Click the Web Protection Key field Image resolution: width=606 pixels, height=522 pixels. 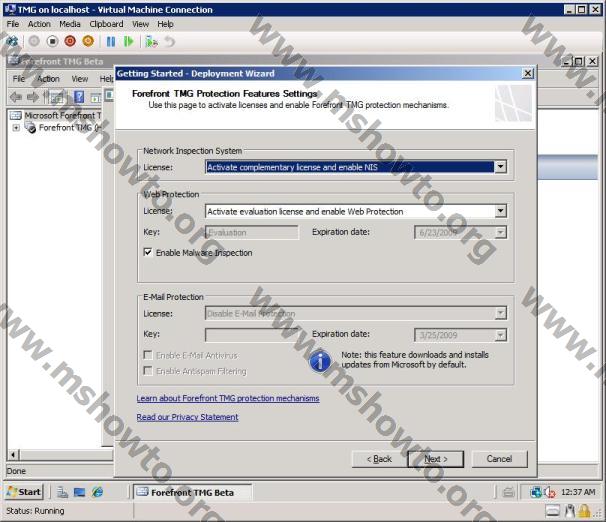(252, 232)
